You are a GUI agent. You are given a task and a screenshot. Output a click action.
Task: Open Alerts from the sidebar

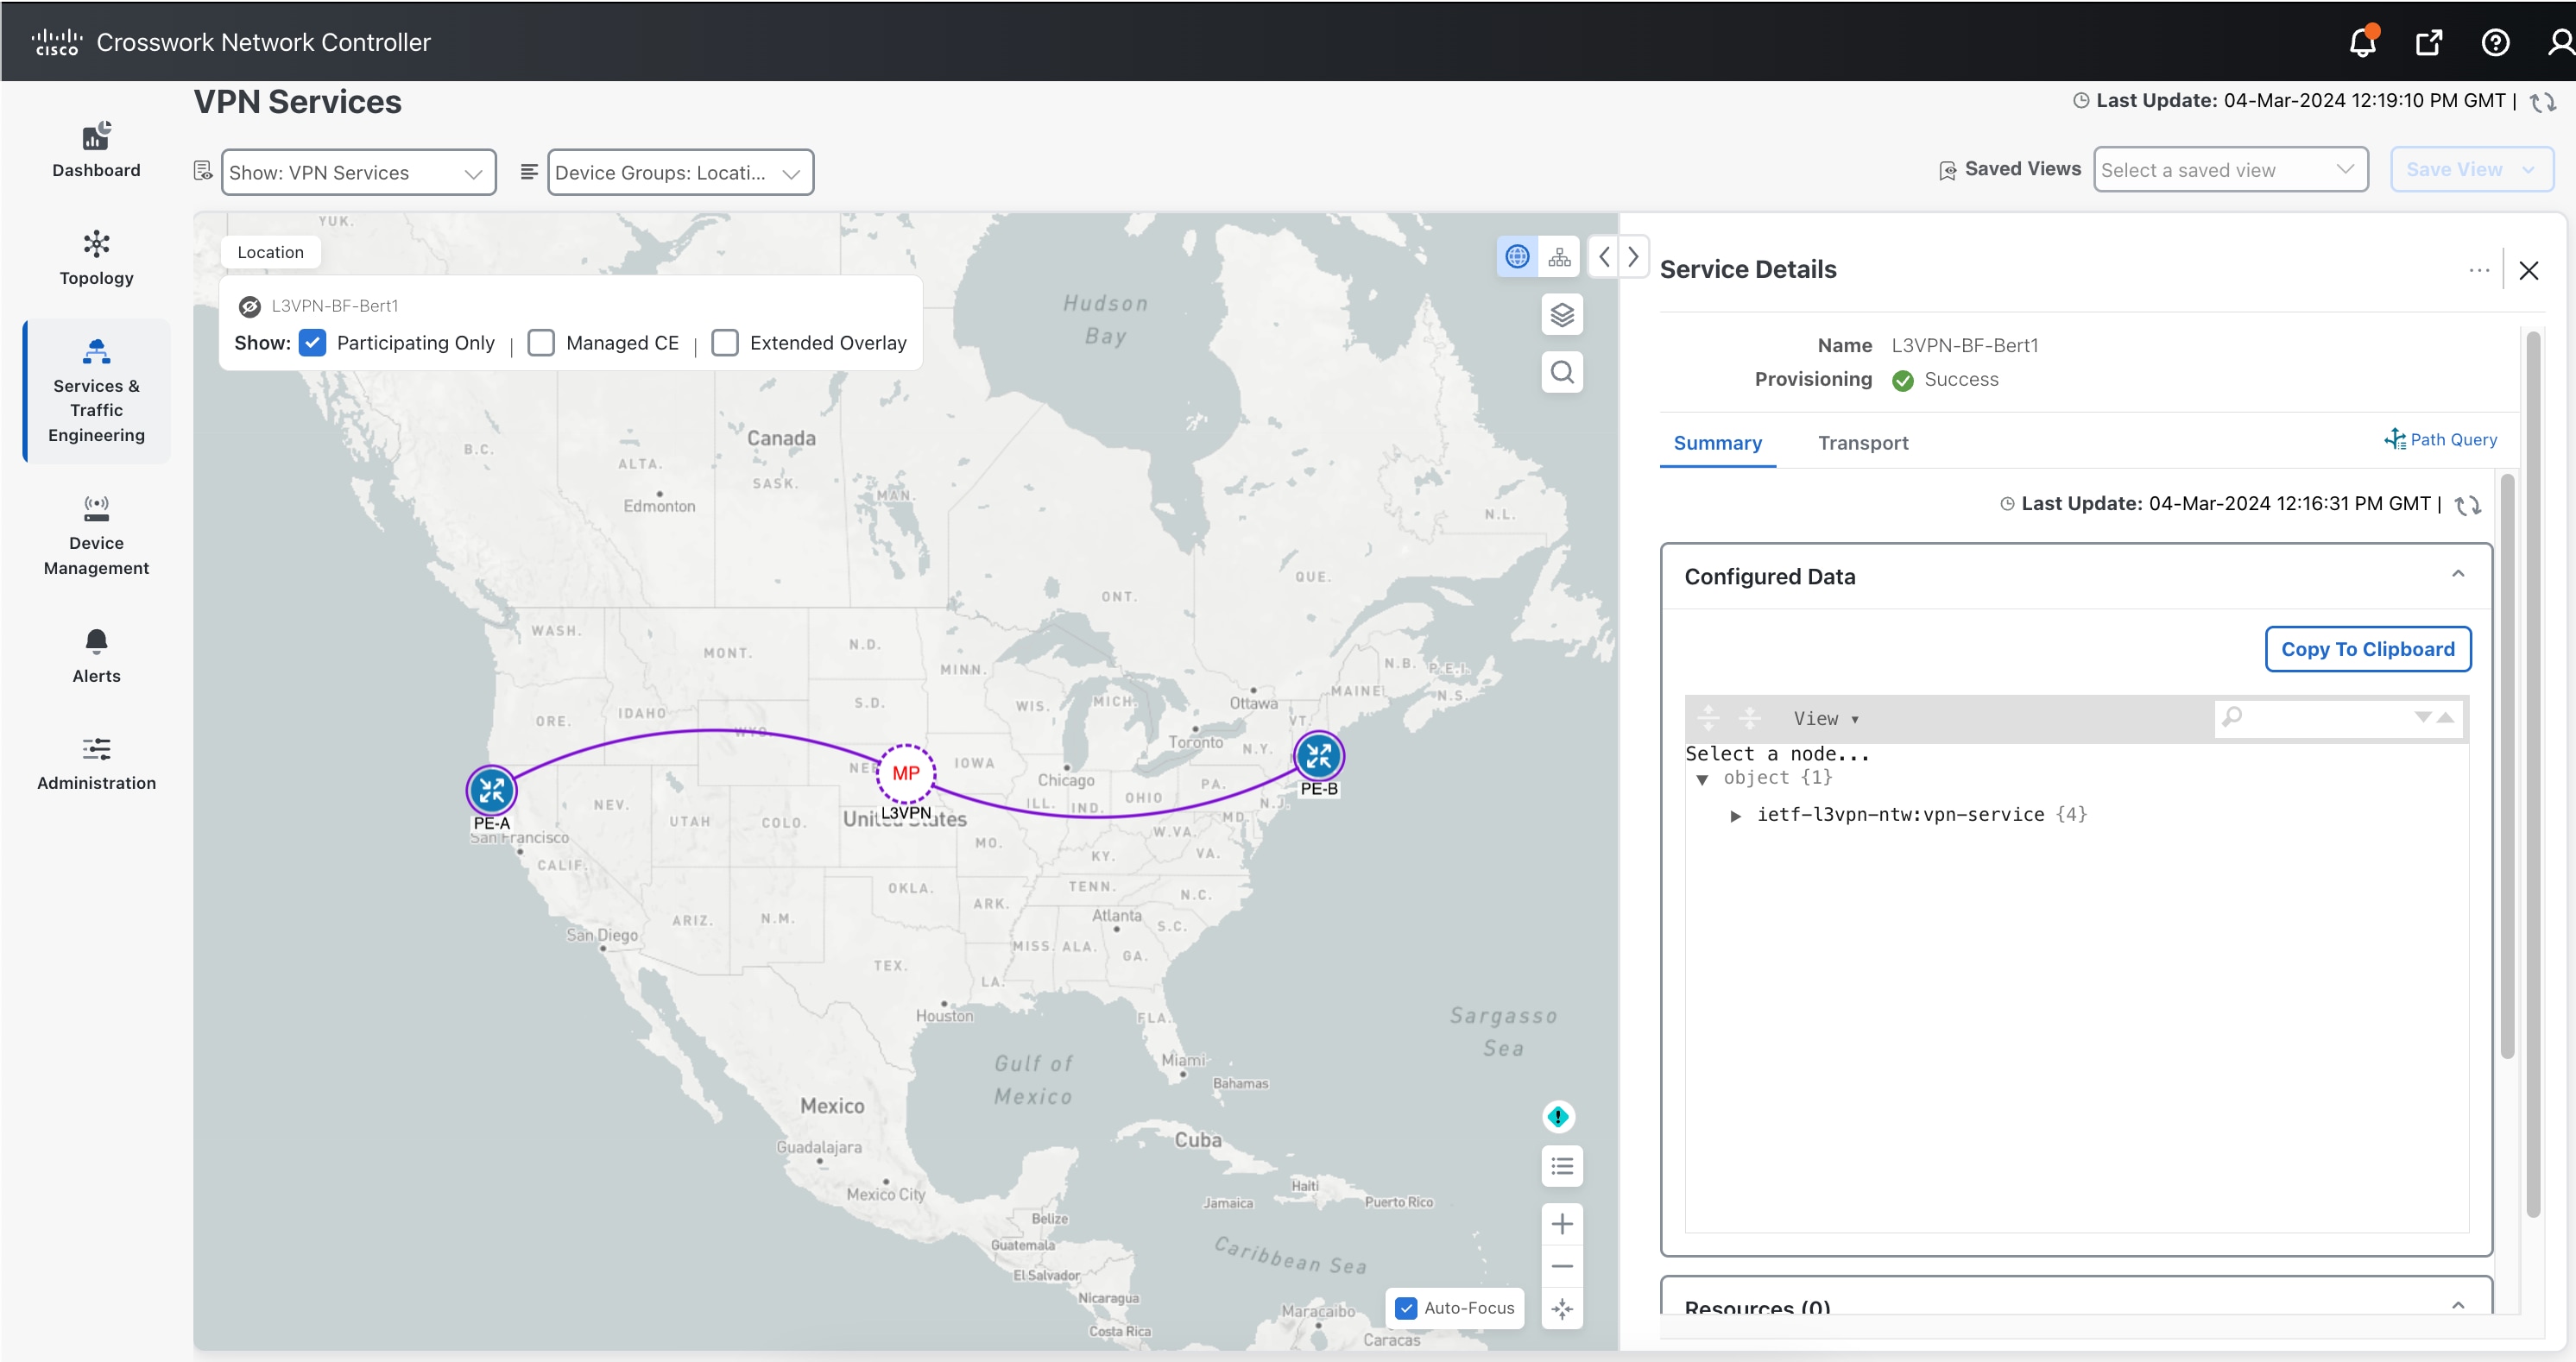coord(95,655)
